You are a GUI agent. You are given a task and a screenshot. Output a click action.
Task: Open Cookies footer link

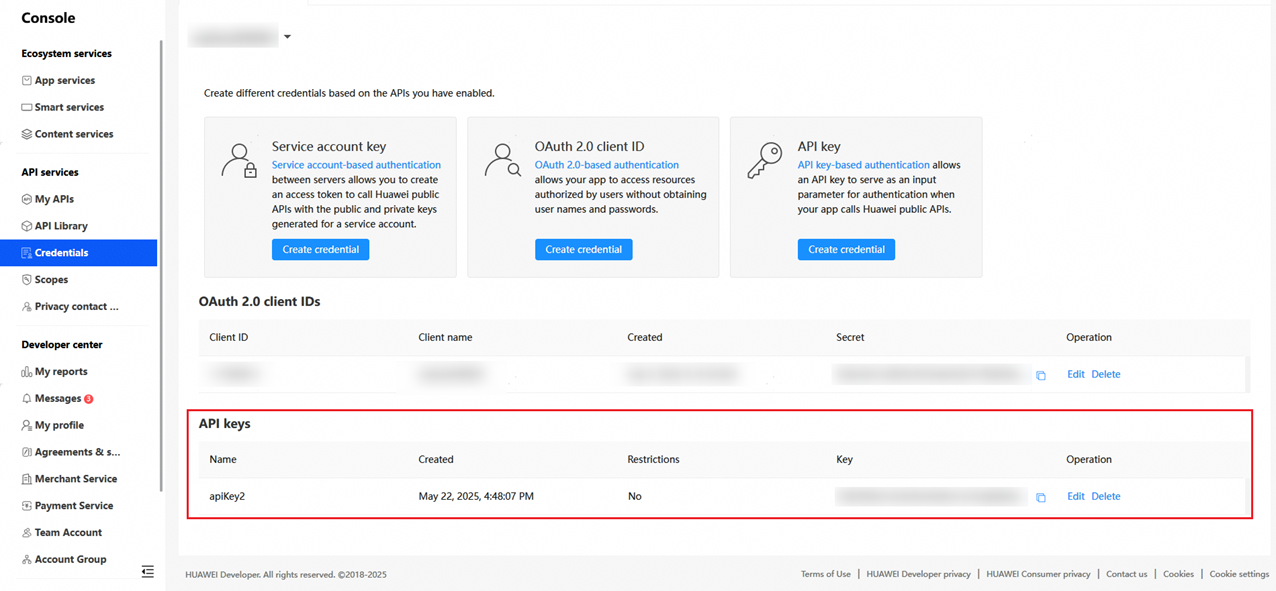coord(1179,574)
